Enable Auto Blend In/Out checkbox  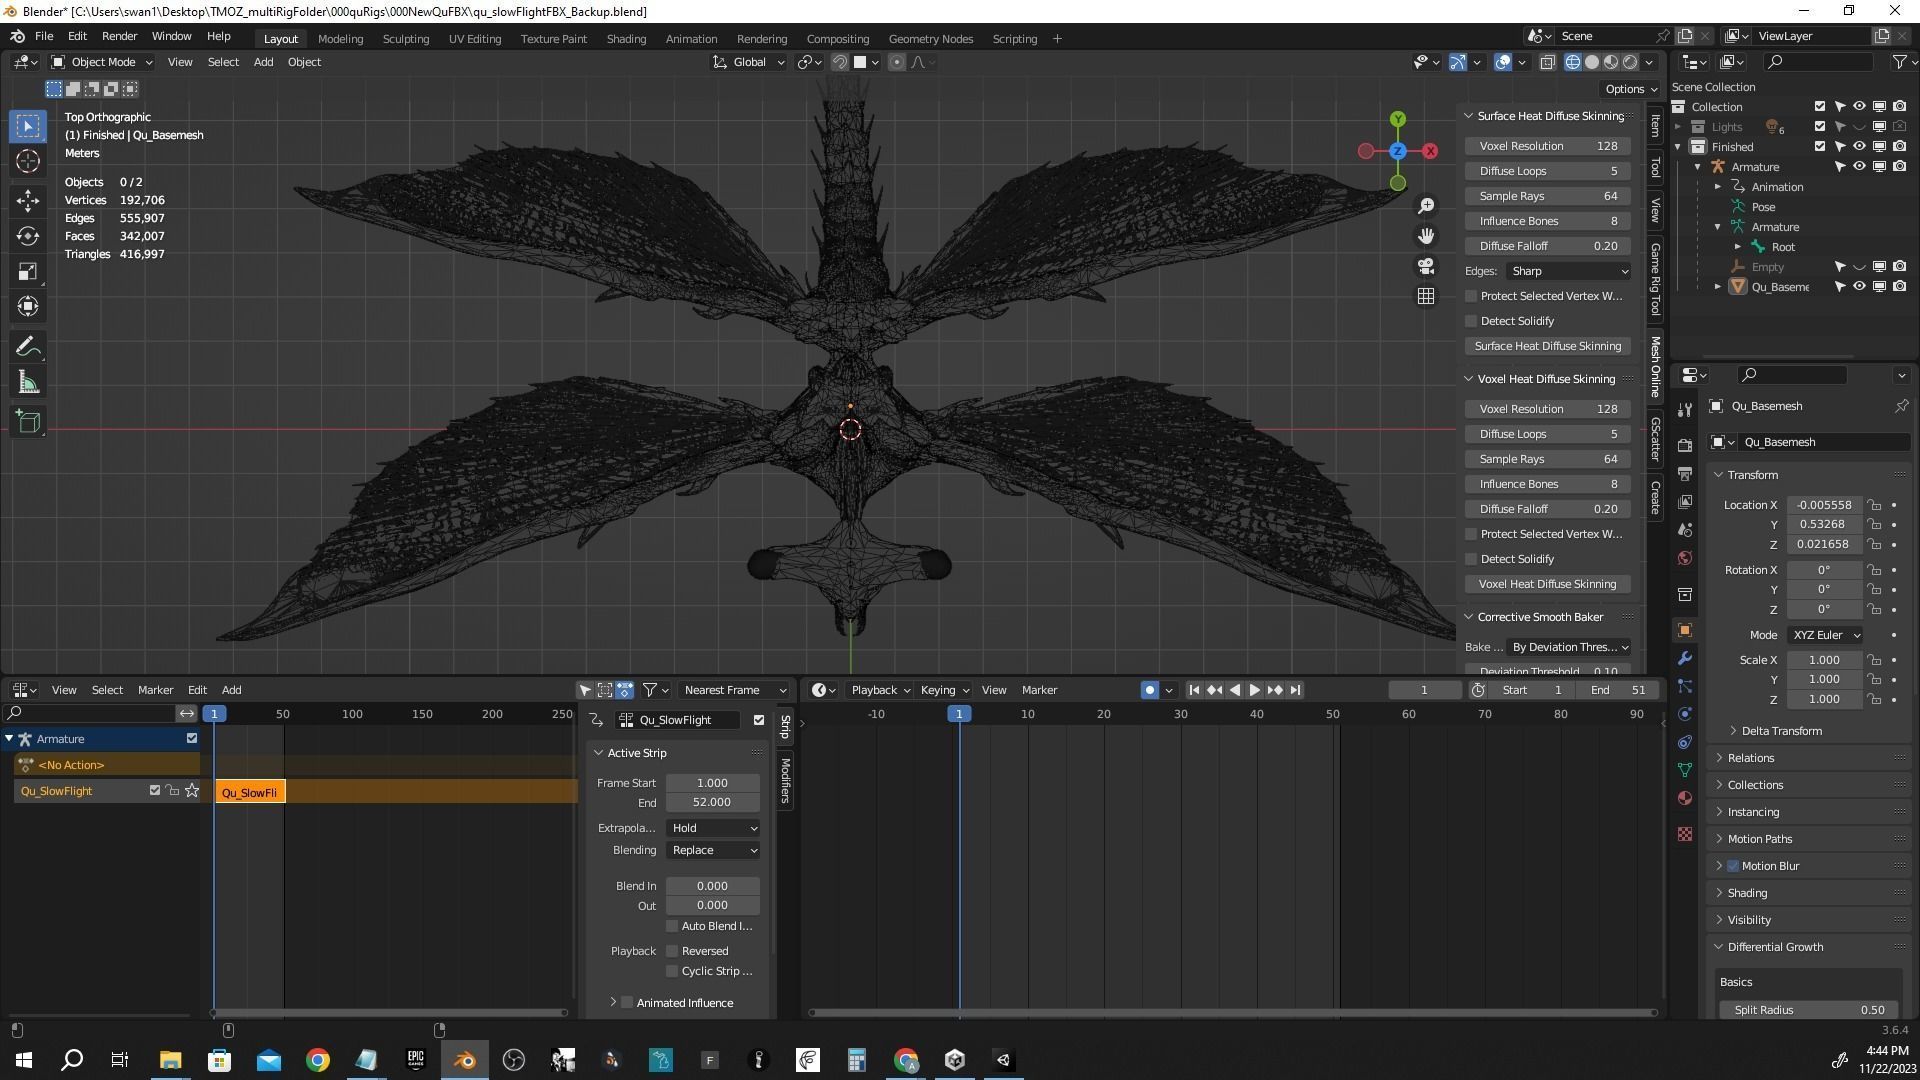[672, 926]
